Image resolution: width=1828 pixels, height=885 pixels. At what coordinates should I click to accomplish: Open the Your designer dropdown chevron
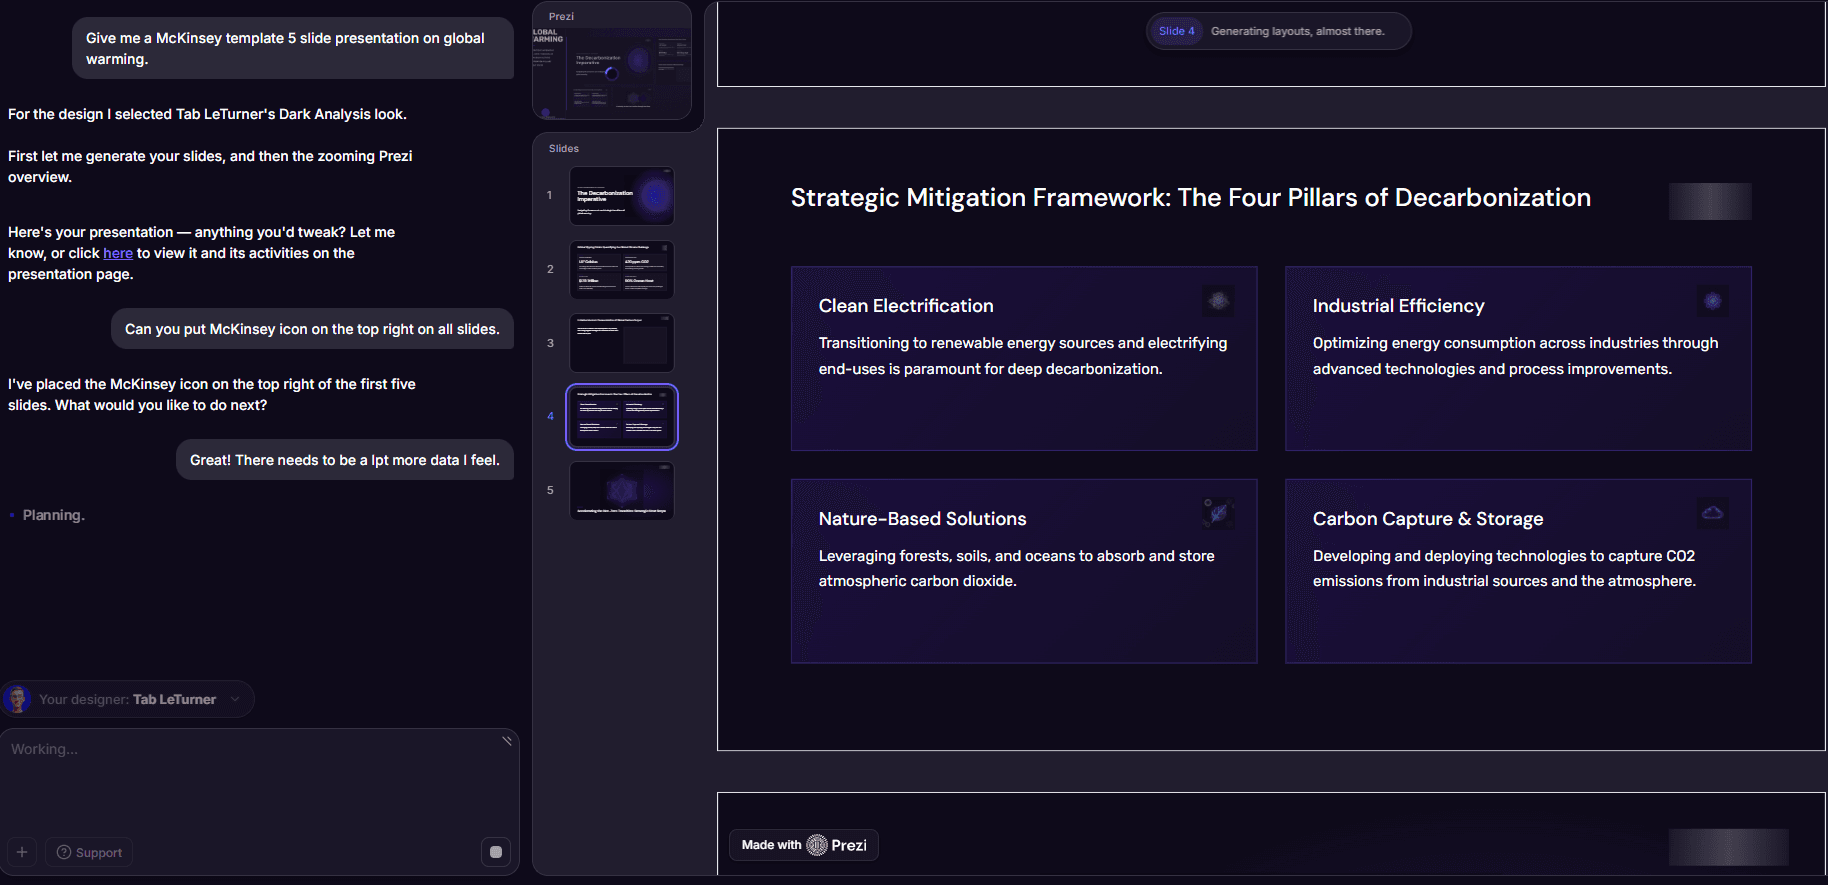(235, 699)
